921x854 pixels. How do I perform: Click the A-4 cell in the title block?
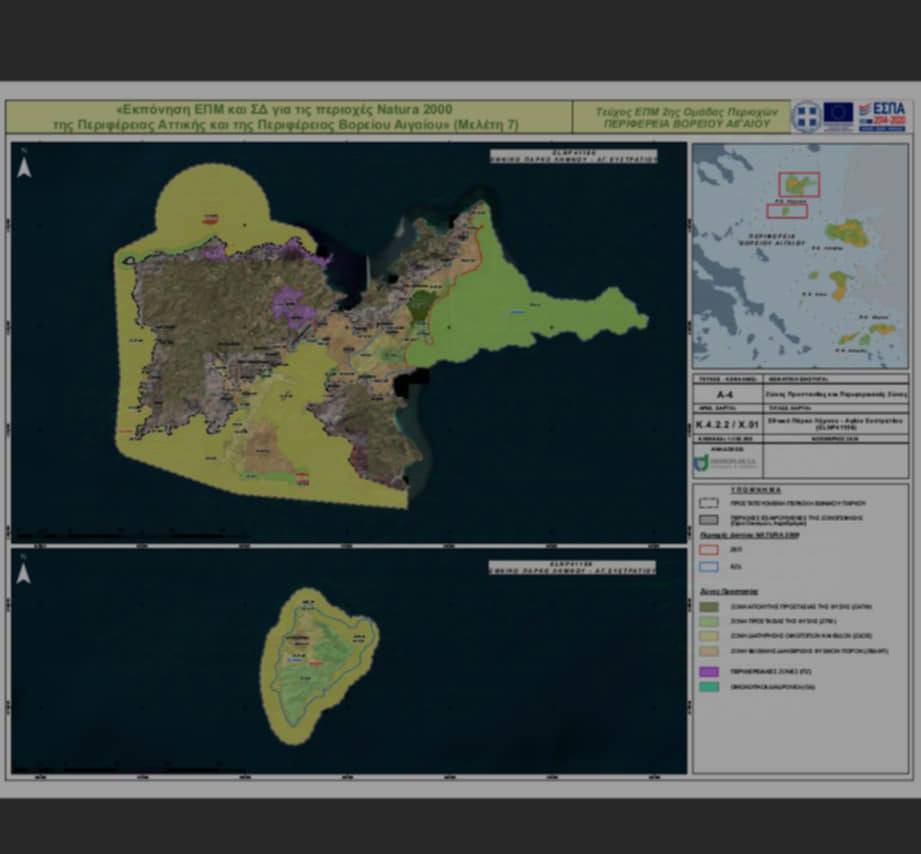click(x=727, y=394)
